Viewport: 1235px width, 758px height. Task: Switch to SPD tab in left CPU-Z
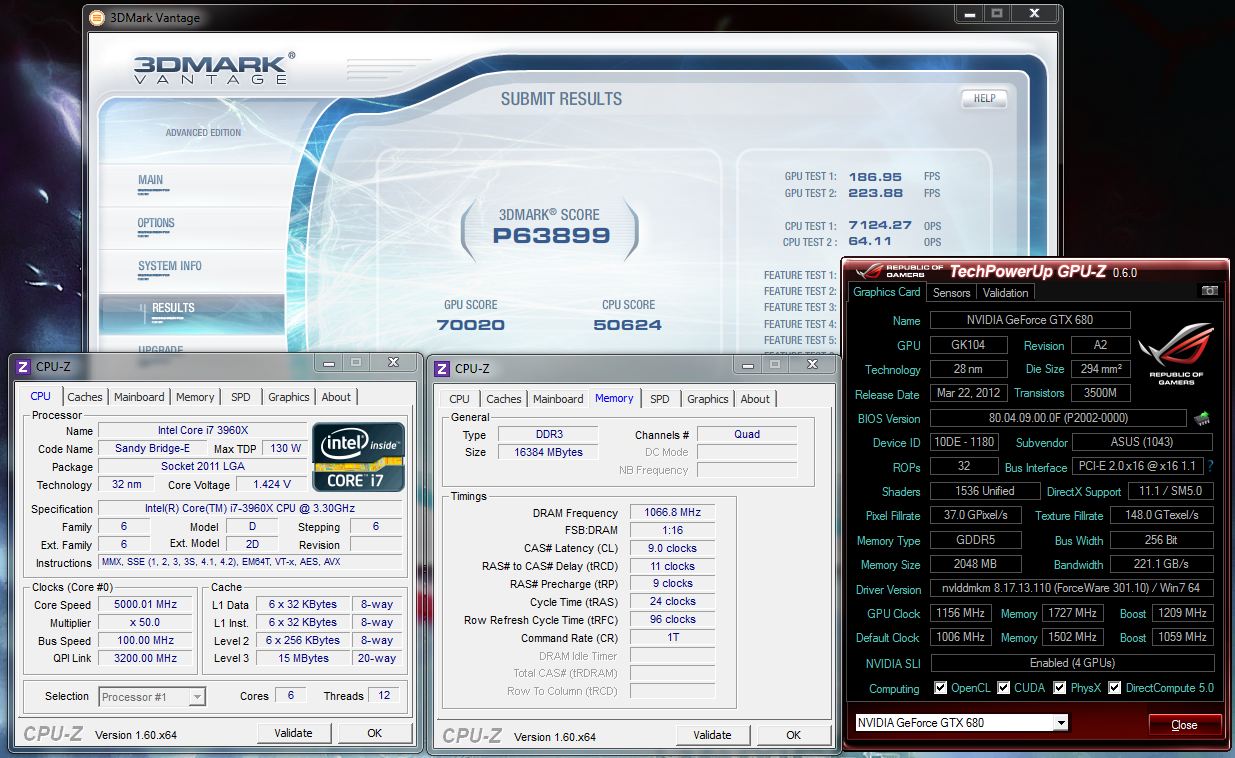(241, 397)
